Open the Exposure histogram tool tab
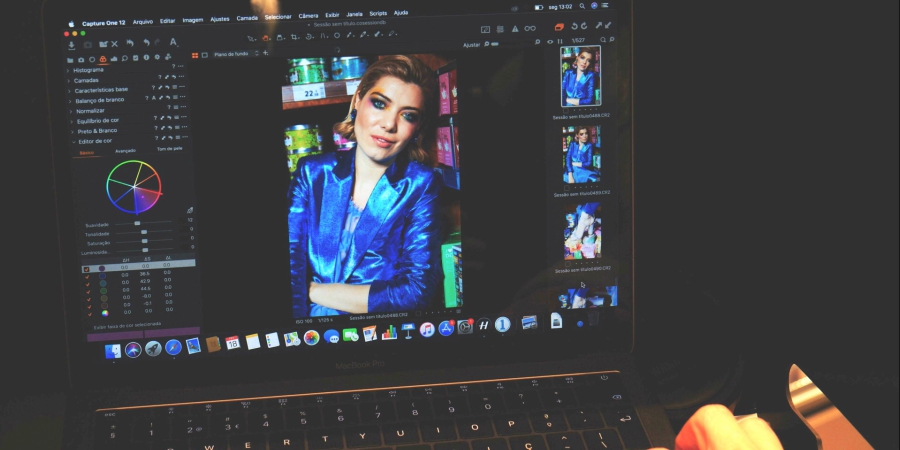Image resolution: width=900 pixels, height=450 pixels. (114, 59)
